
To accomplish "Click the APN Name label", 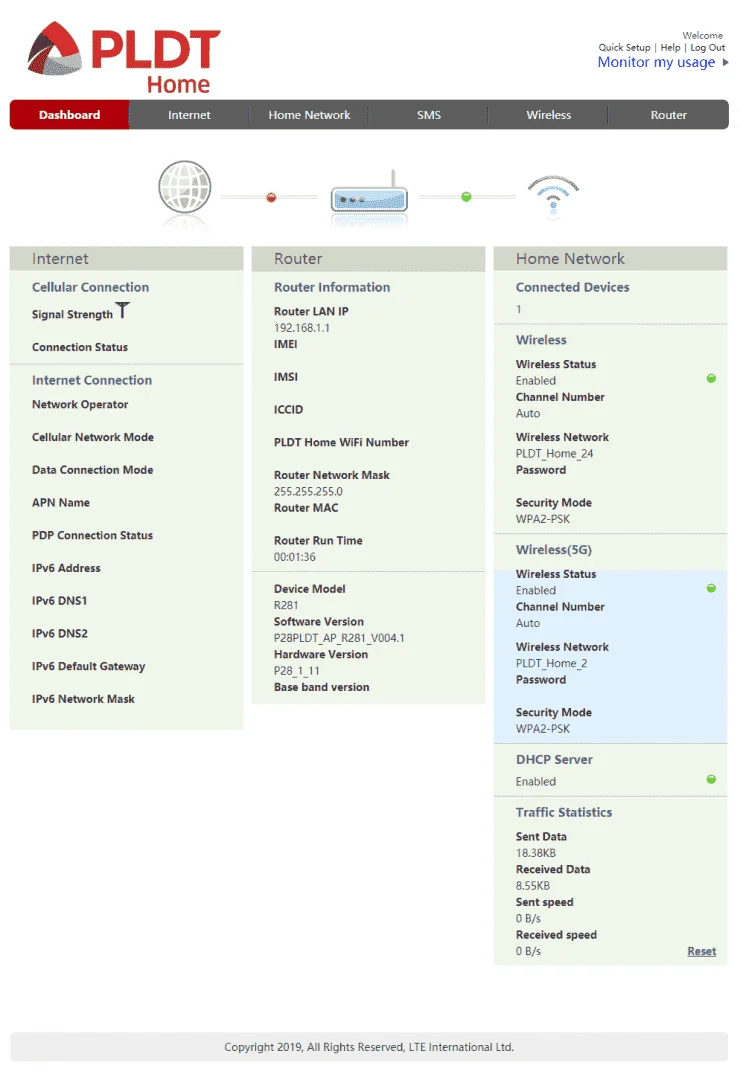I will 61,503.
